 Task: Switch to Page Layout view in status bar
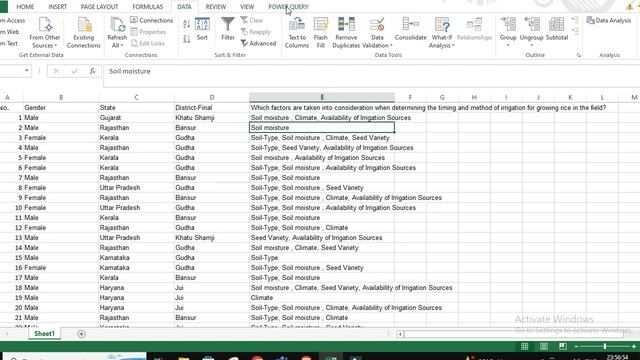pos(544,347)
